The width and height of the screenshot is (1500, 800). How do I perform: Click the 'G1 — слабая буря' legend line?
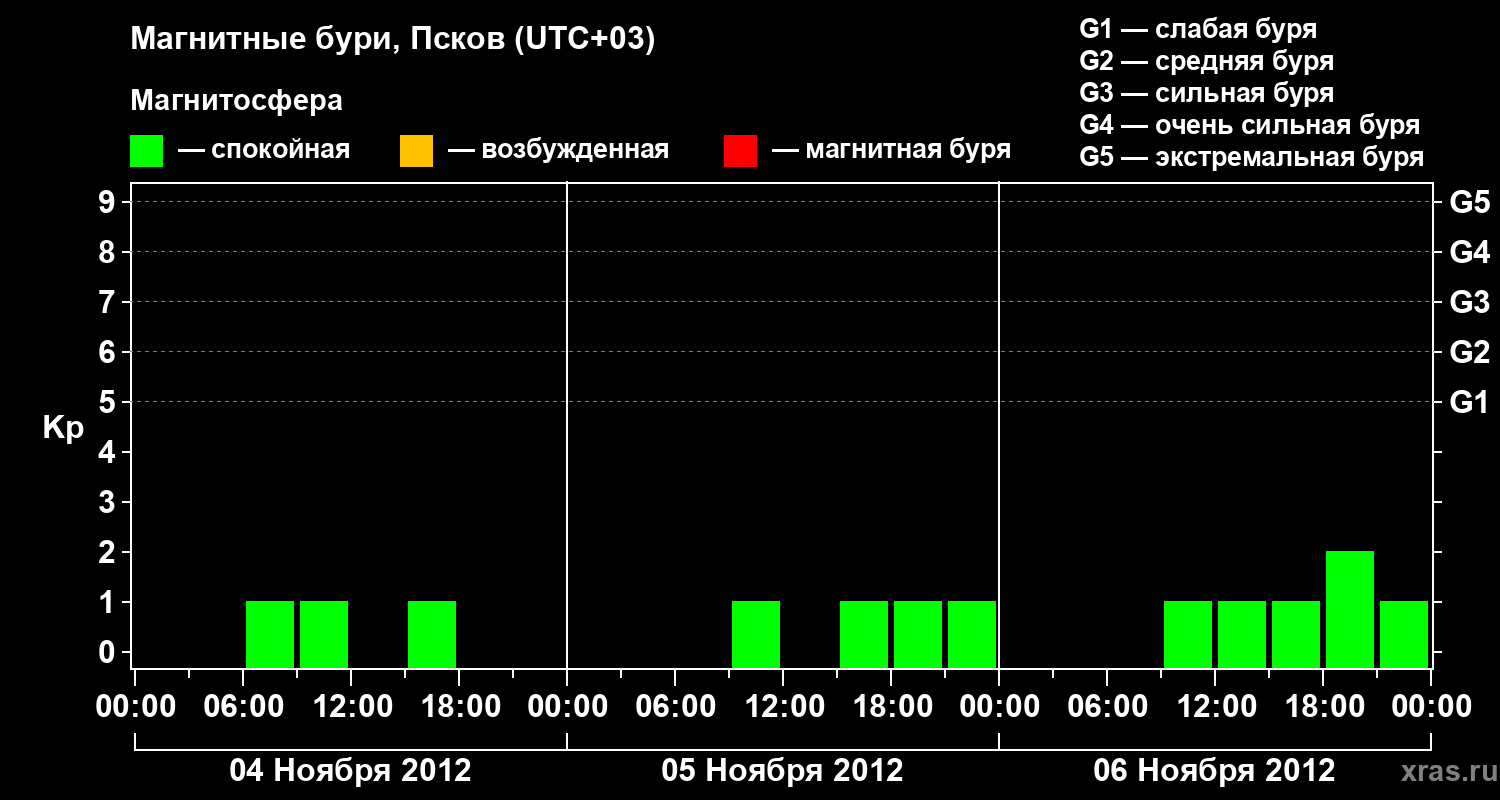coord(1198,29)
